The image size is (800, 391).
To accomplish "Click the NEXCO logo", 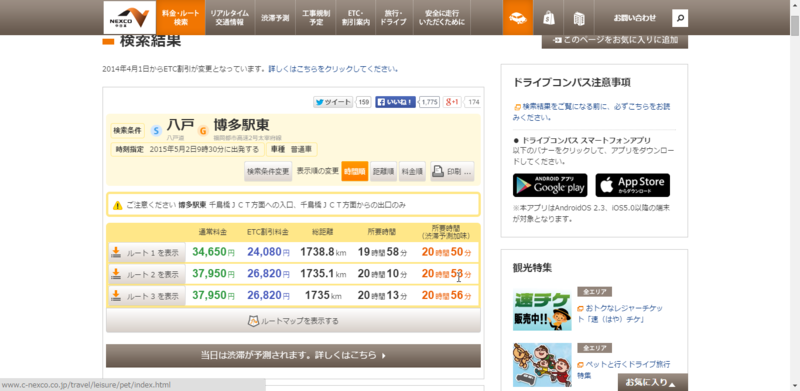I will click(x=130, y=17).
